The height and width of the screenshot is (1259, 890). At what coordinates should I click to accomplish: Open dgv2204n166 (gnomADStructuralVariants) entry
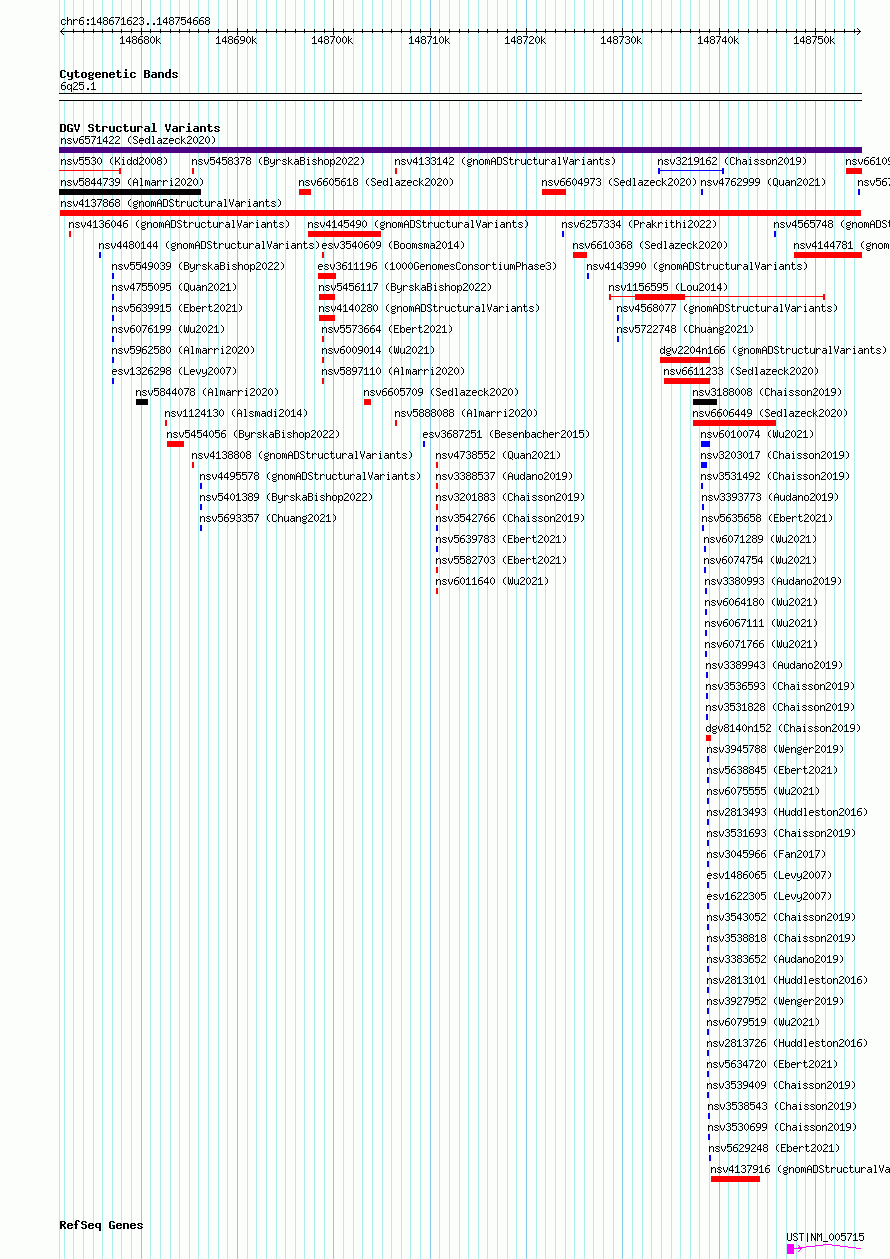tap(773, 350)
